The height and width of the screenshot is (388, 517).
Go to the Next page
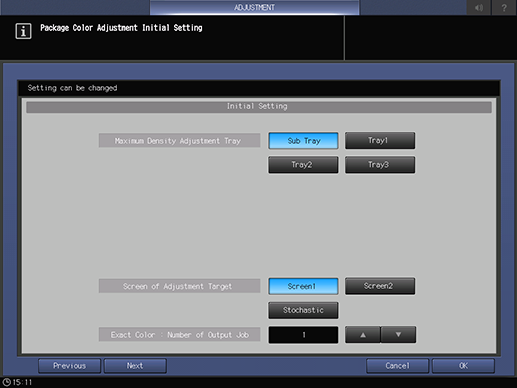(x=135, y=366)
